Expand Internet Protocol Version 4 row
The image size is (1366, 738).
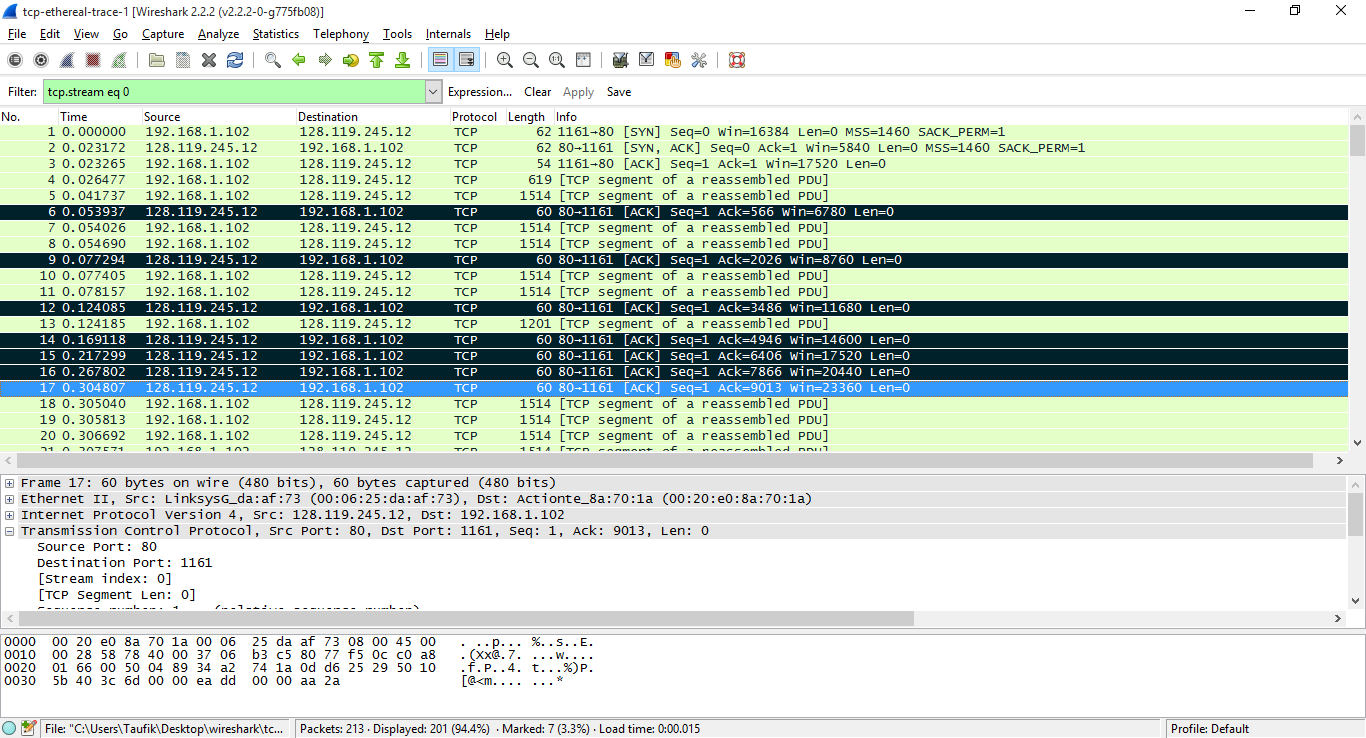click(10, 515)
